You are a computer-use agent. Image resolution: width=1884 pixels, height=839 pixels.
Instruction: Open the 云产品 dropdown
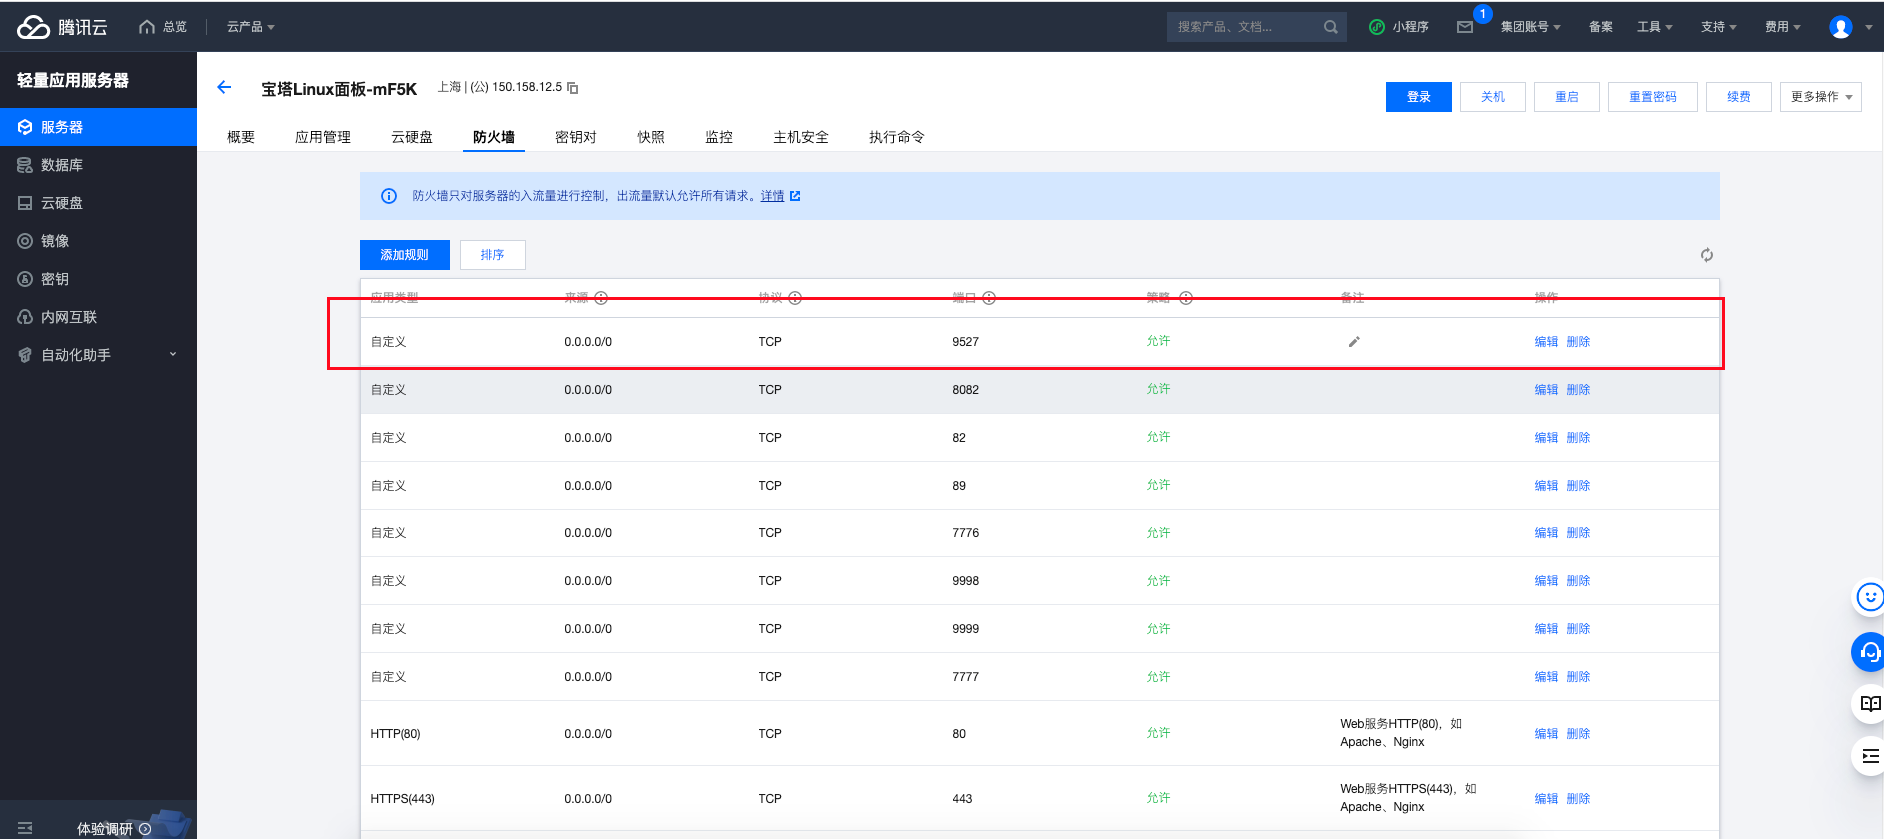click(x=250, y=27)
